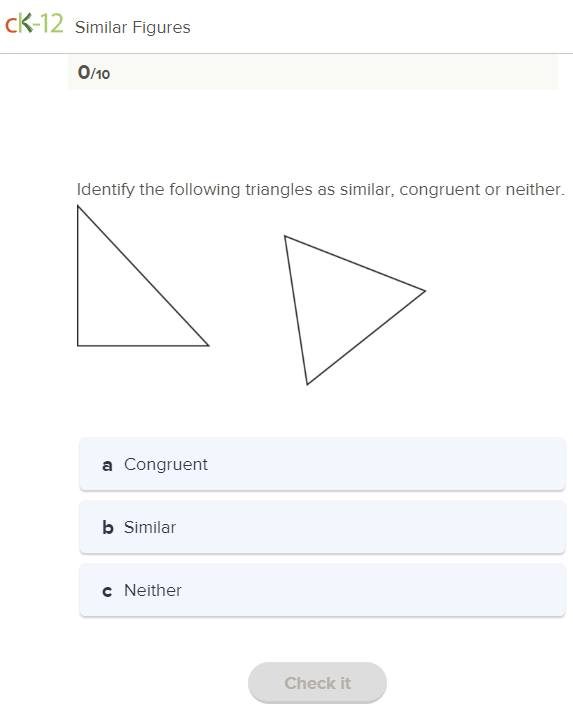Click the word Similar in option b
Viewport: 573px width, 706px height.
coord(150,527)
